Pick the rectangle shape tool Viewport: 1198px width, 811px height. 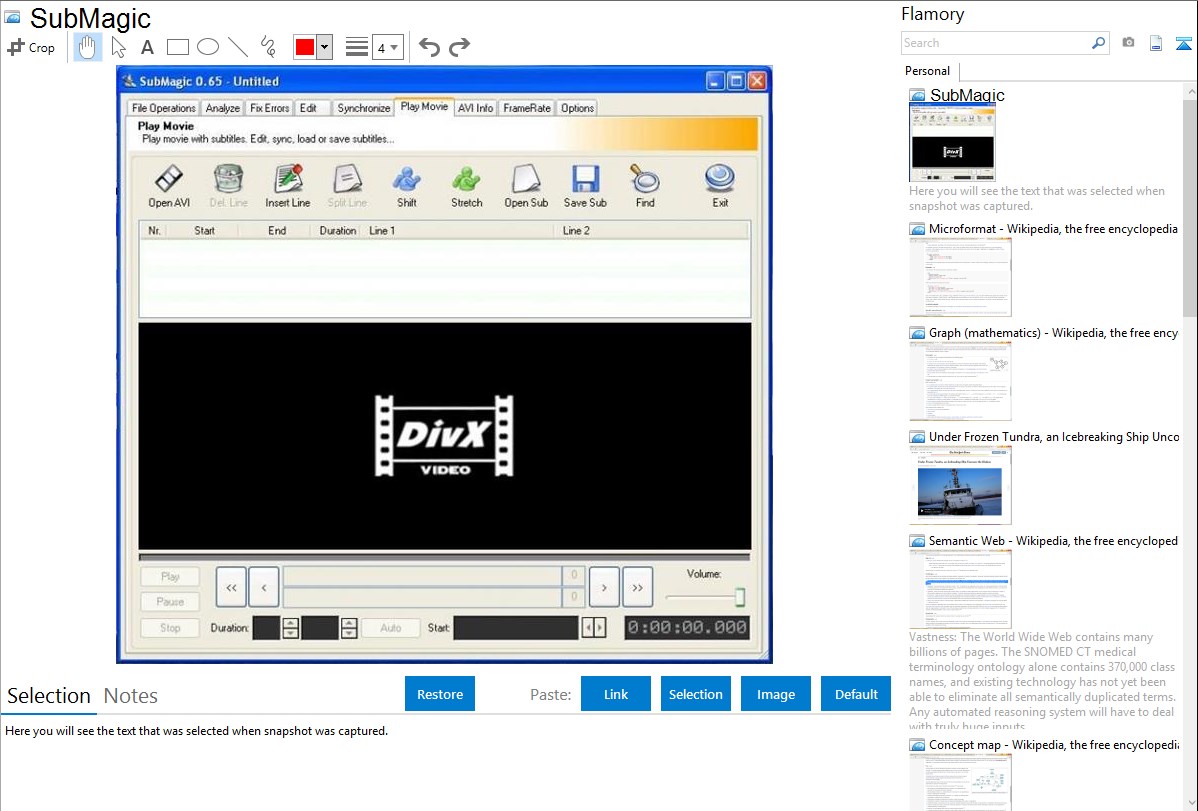(x=178, y=47)
